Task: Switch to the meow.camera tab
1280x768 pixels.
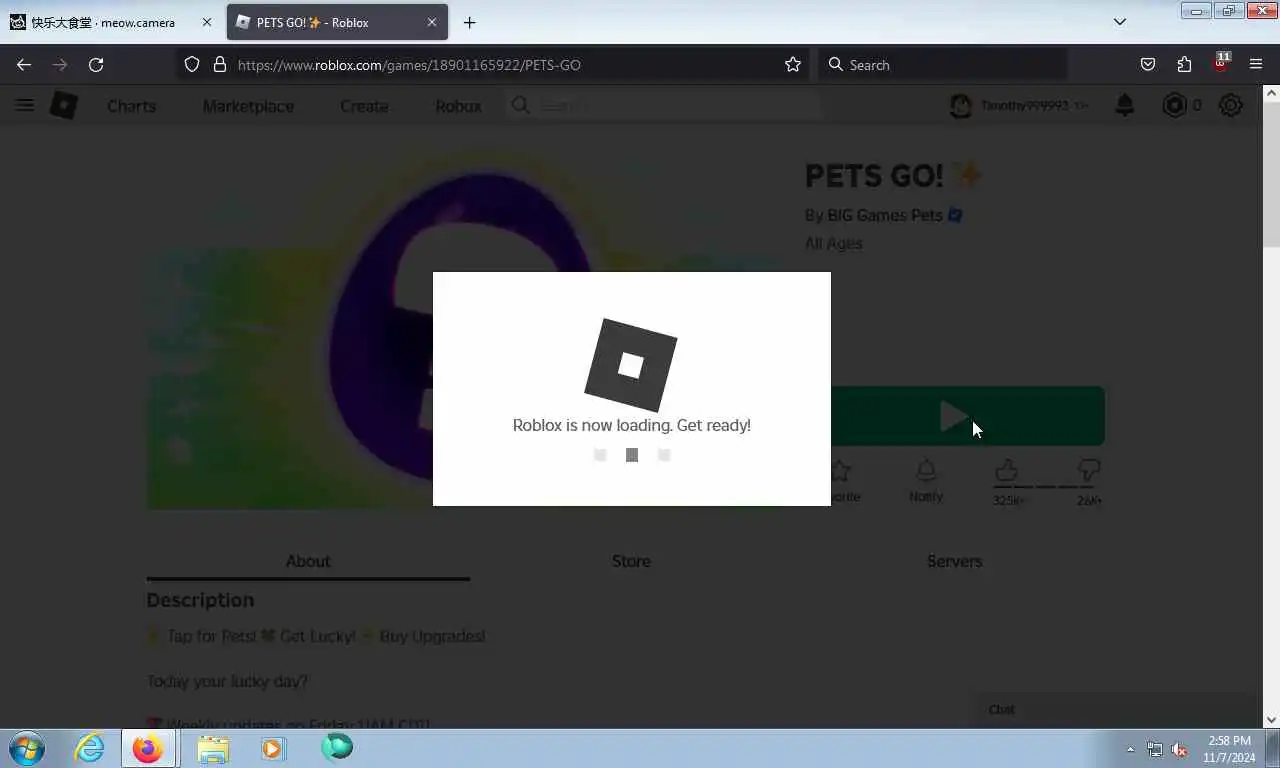Action: (x=112, y=22)
